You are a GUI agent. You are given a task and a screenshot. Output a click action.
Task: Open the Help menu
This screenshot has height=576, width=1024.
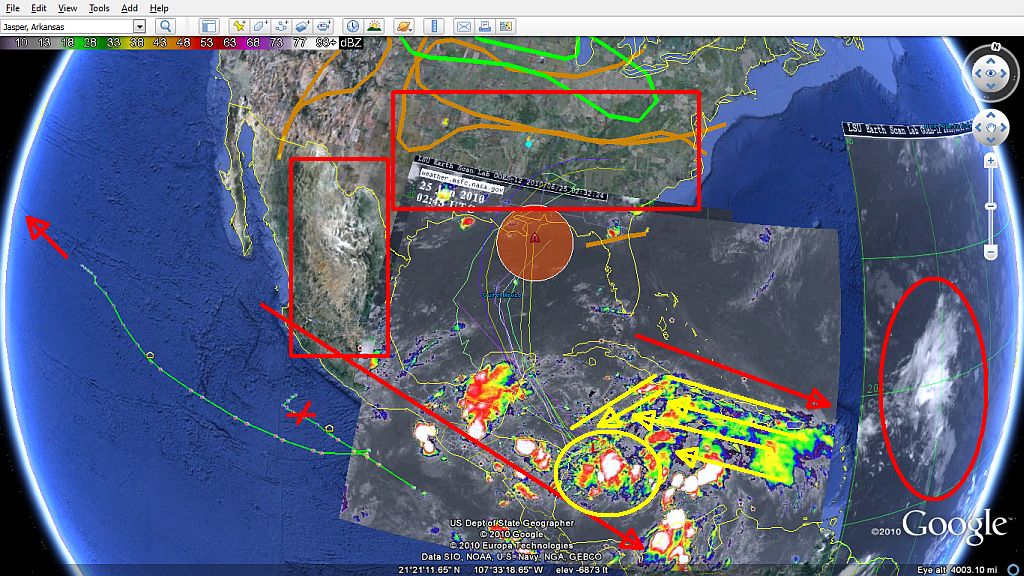pyautogui.click(x=159, y=8)
